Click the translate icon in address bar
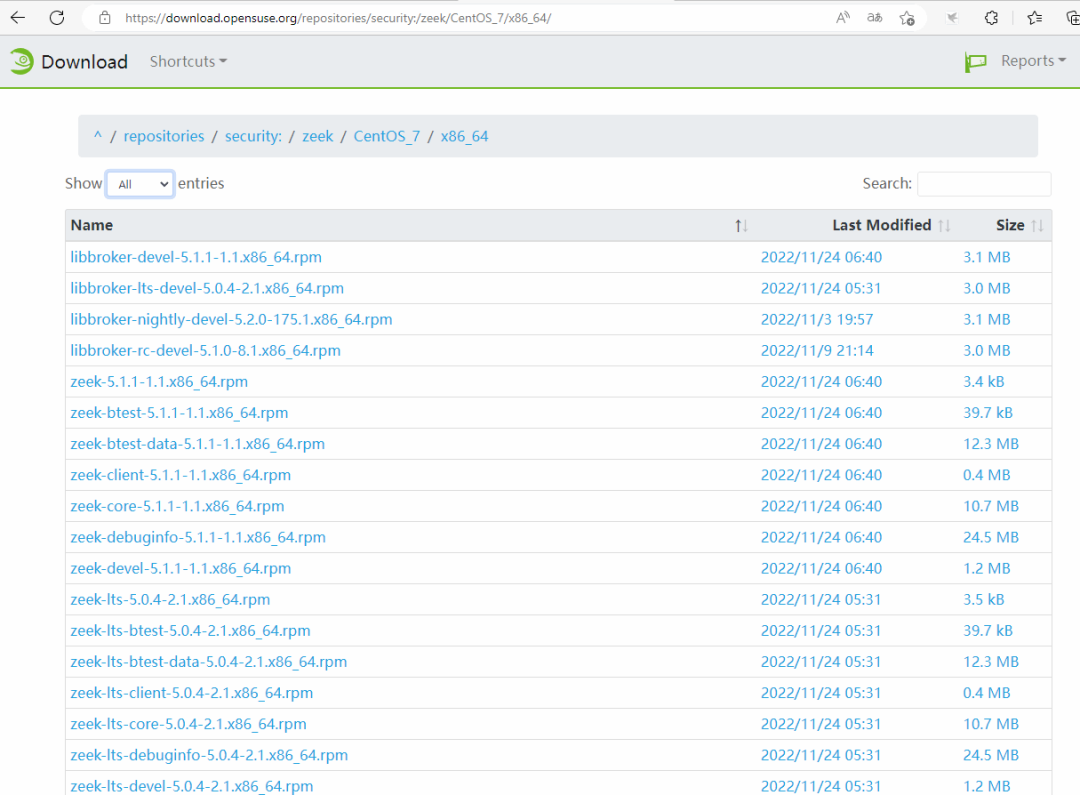The width and height of the screenshot is (1080, 795). (x=874, y=18)
